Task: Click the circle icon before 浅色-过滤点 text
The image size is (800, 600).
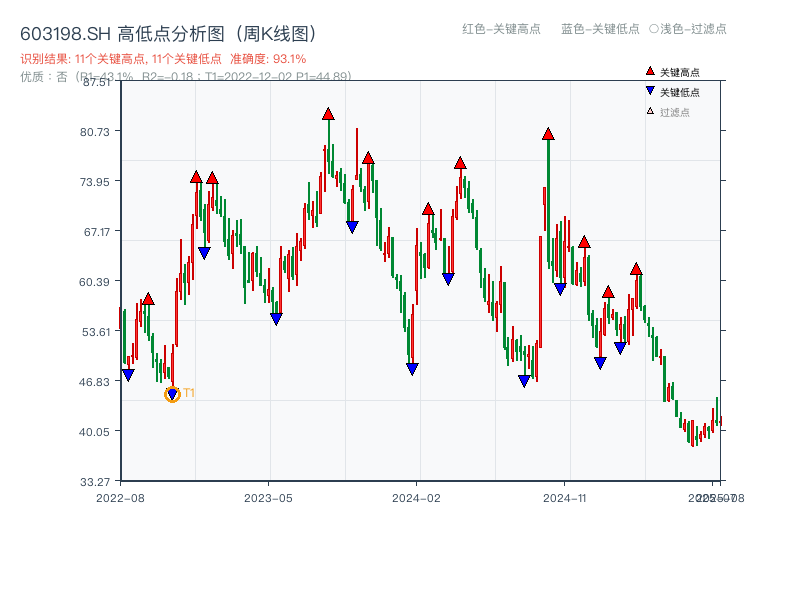Action: 654,30
